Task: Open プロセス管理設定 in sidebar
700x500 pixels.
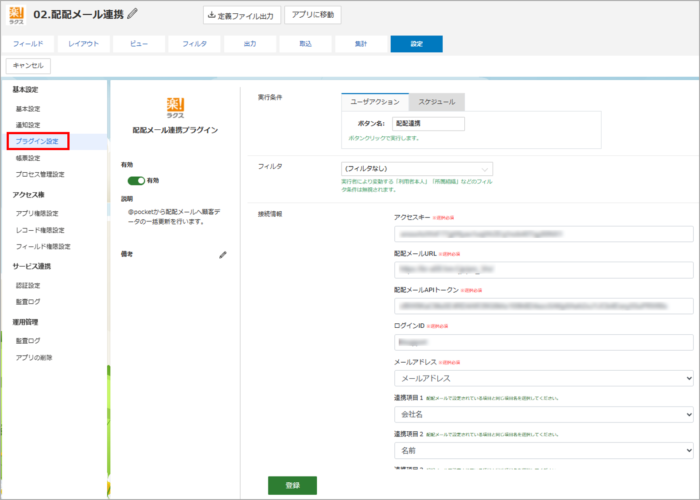Action: 40,174
